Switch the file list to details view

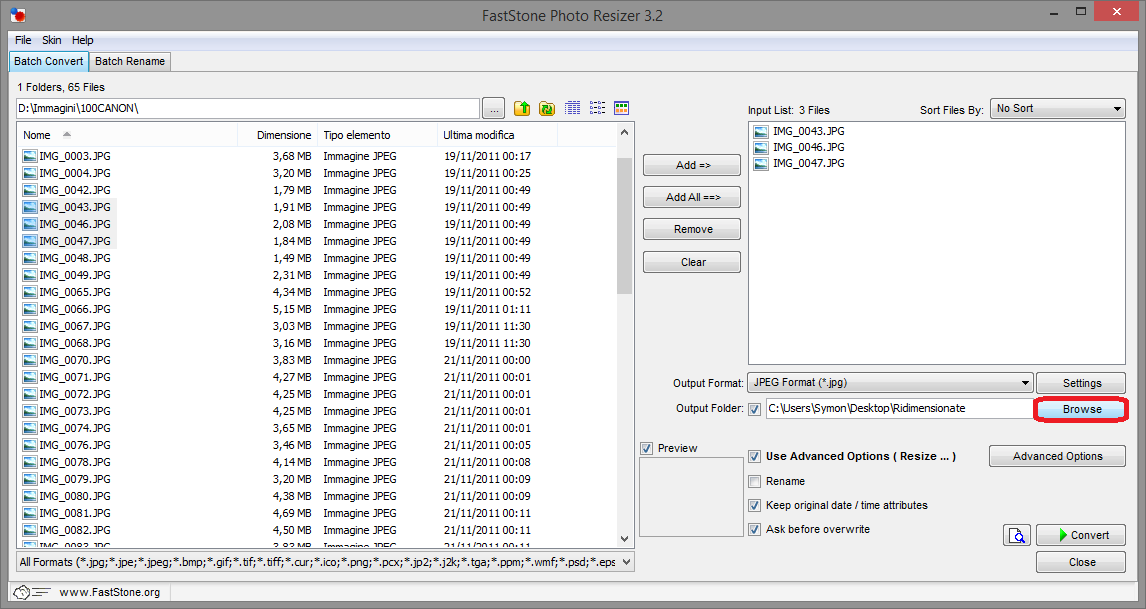pyautogui.click(x=572, y=108)
